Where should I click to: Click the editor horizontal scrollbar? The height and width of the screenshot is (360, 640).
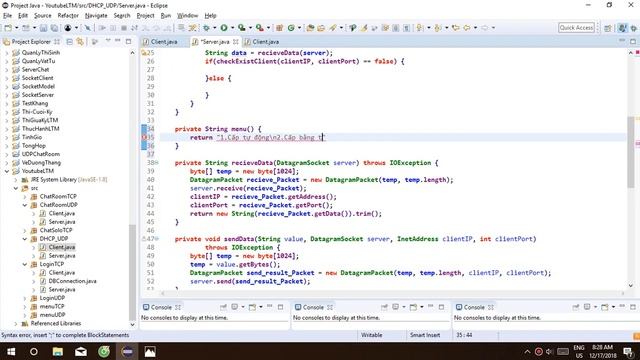(x=392, y=293)
